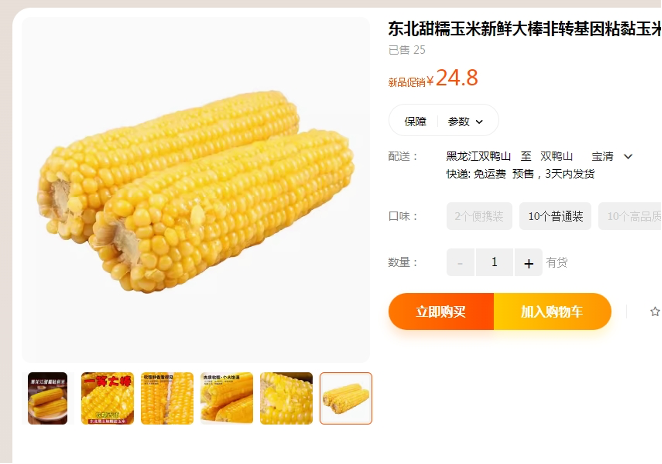
Task: Open the 保障 info tab
Action: tap(415, 122)
